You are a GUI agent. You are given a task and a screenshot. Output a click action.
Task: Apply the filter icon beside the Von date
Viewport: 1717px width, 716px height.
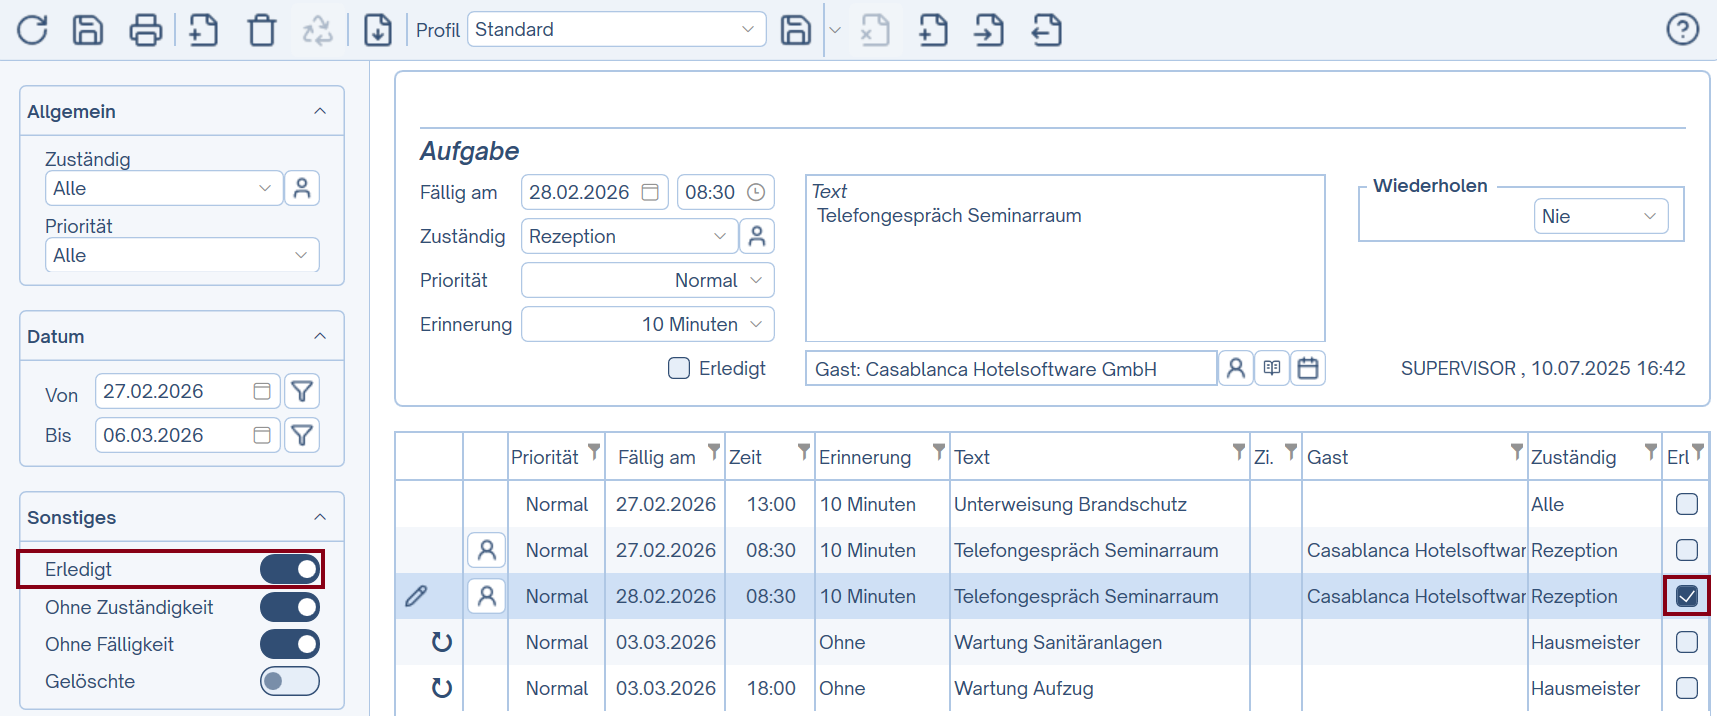(302, 391)
